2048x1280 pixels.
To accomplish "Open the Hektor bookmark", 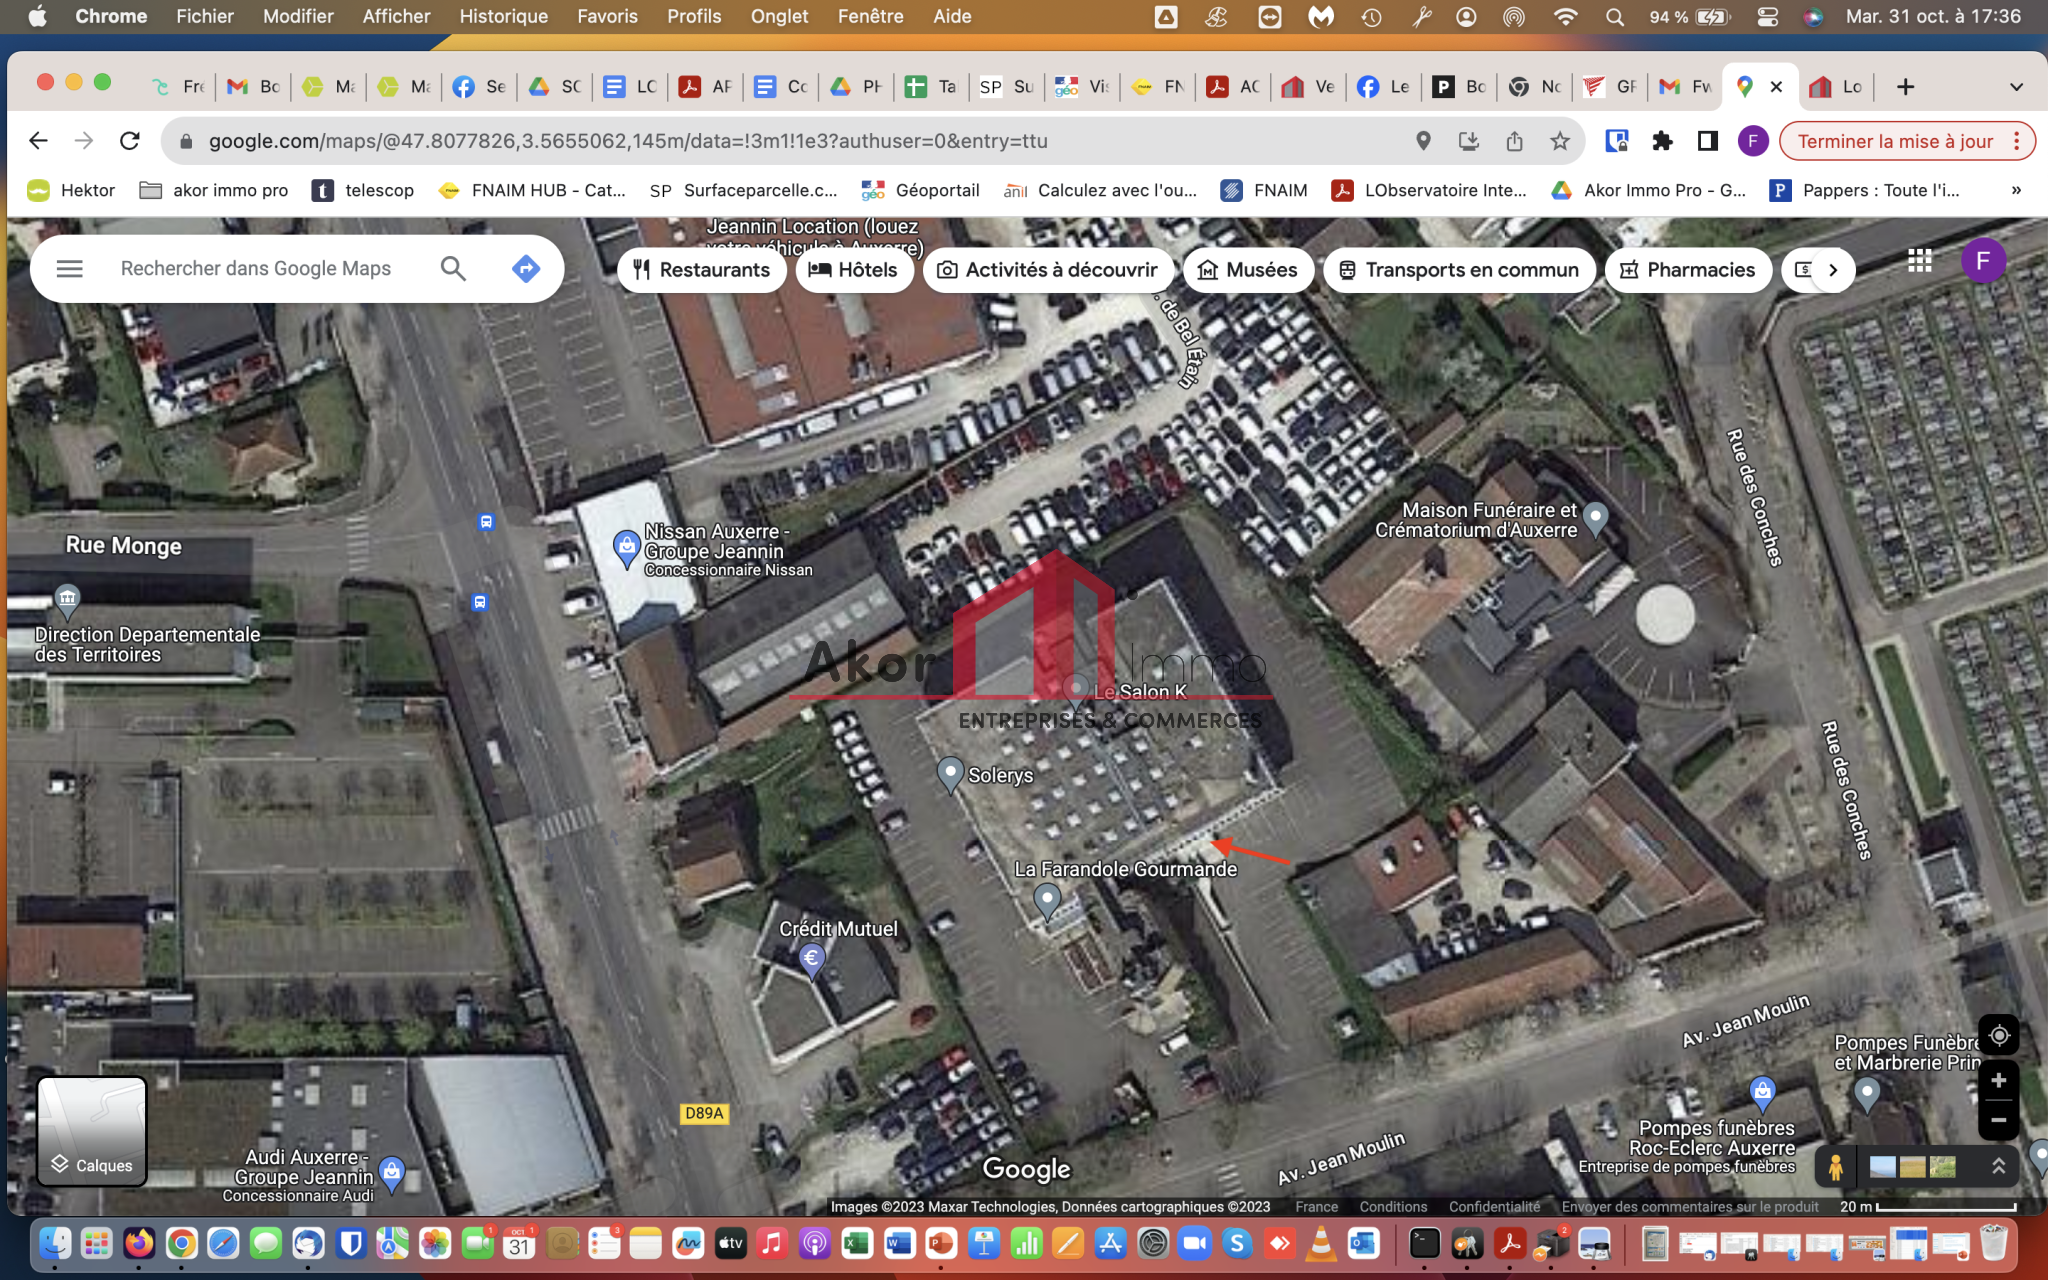I will tap(71, 190).
